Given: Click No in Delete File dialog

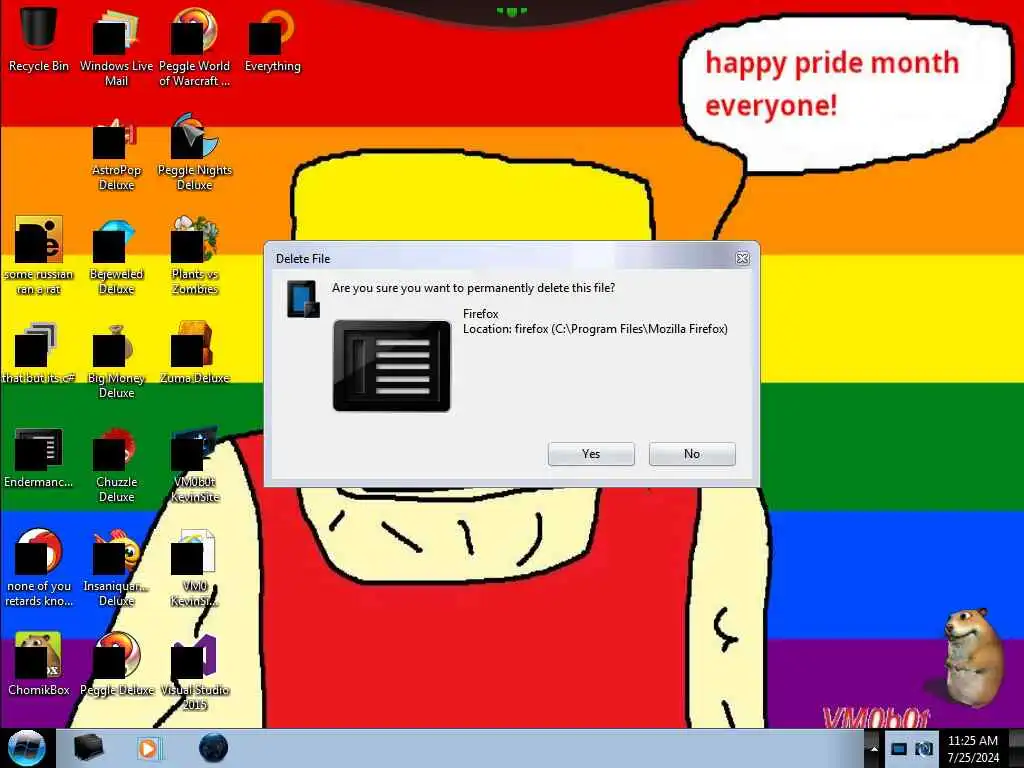Looking at the screenshot, I should pyautogui.click(x=692, y=454).
